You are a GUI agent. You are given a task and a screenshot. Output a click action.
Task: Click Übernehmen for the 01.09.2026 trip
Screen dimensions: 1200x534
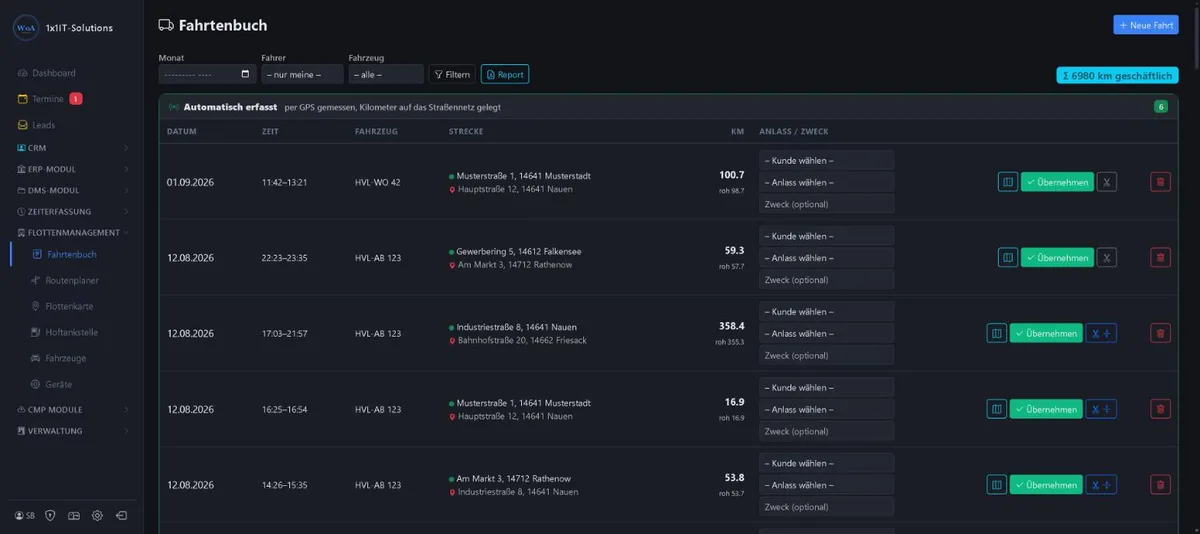pyautogui.click(x=1057, y=182)
